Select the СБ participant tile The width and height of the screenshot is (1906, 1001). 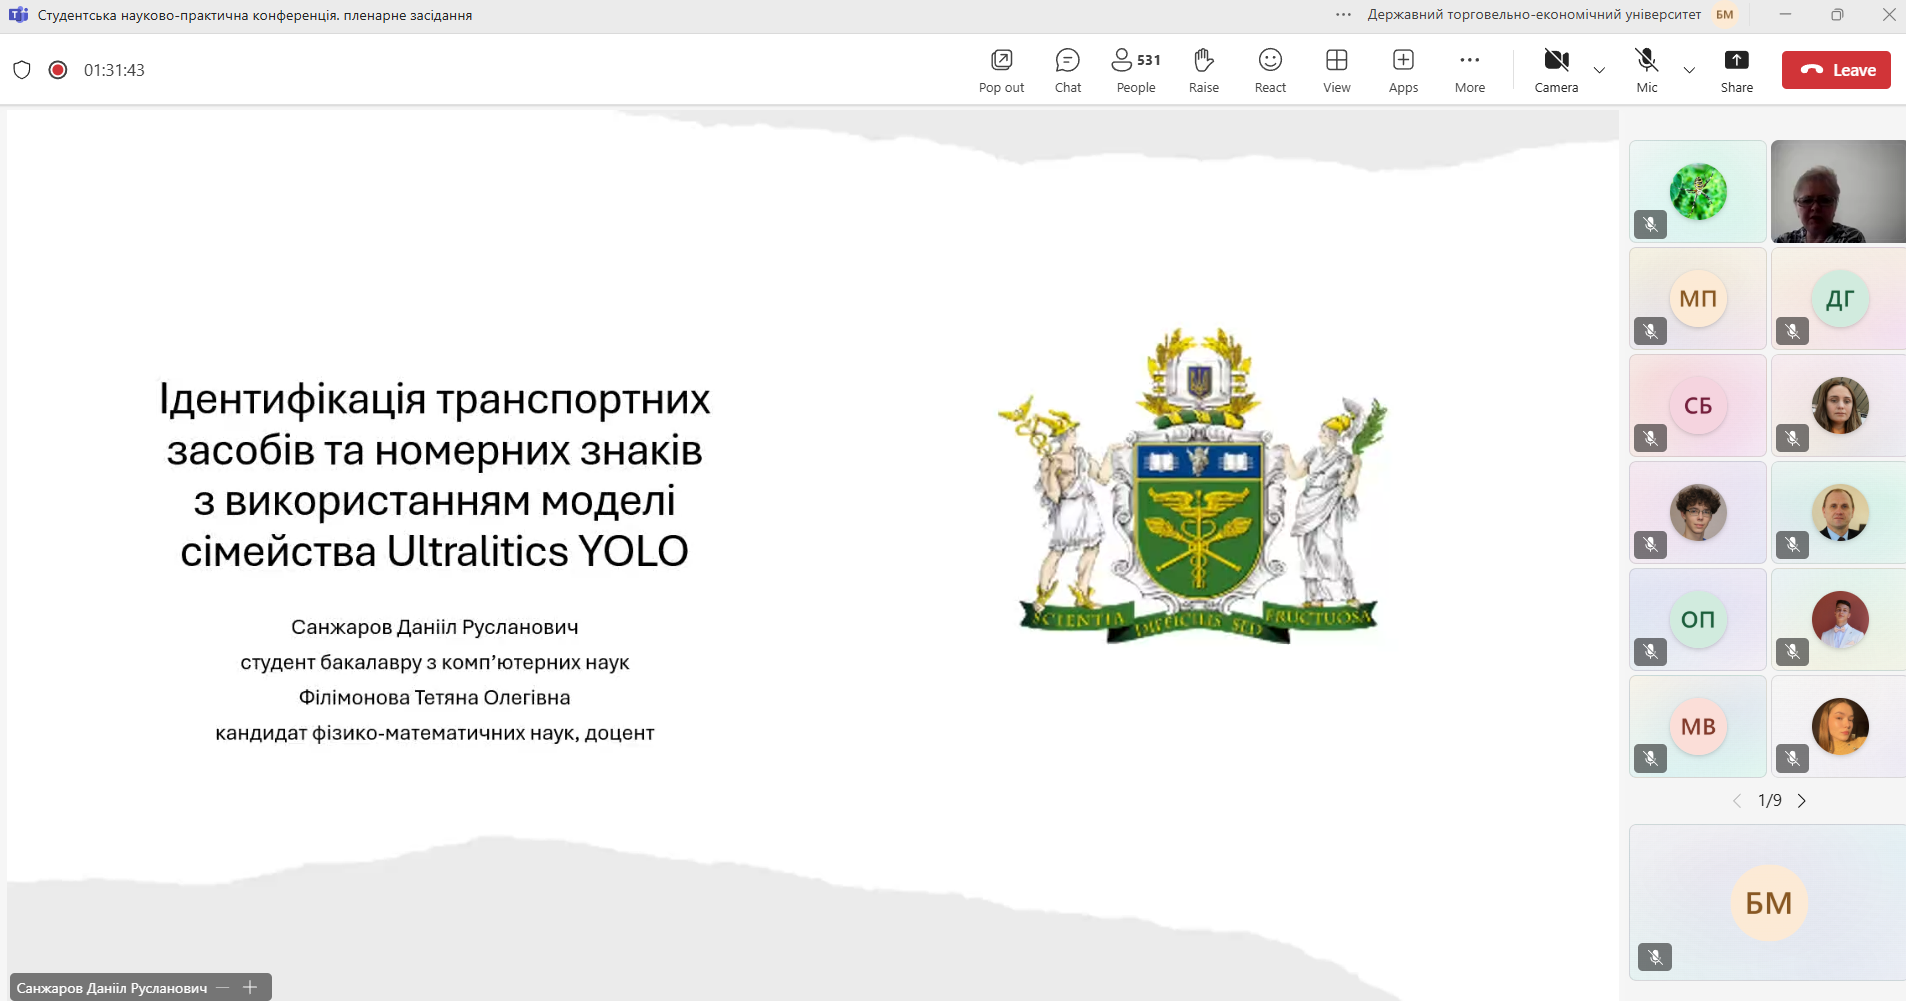[x=1698, y=405]
